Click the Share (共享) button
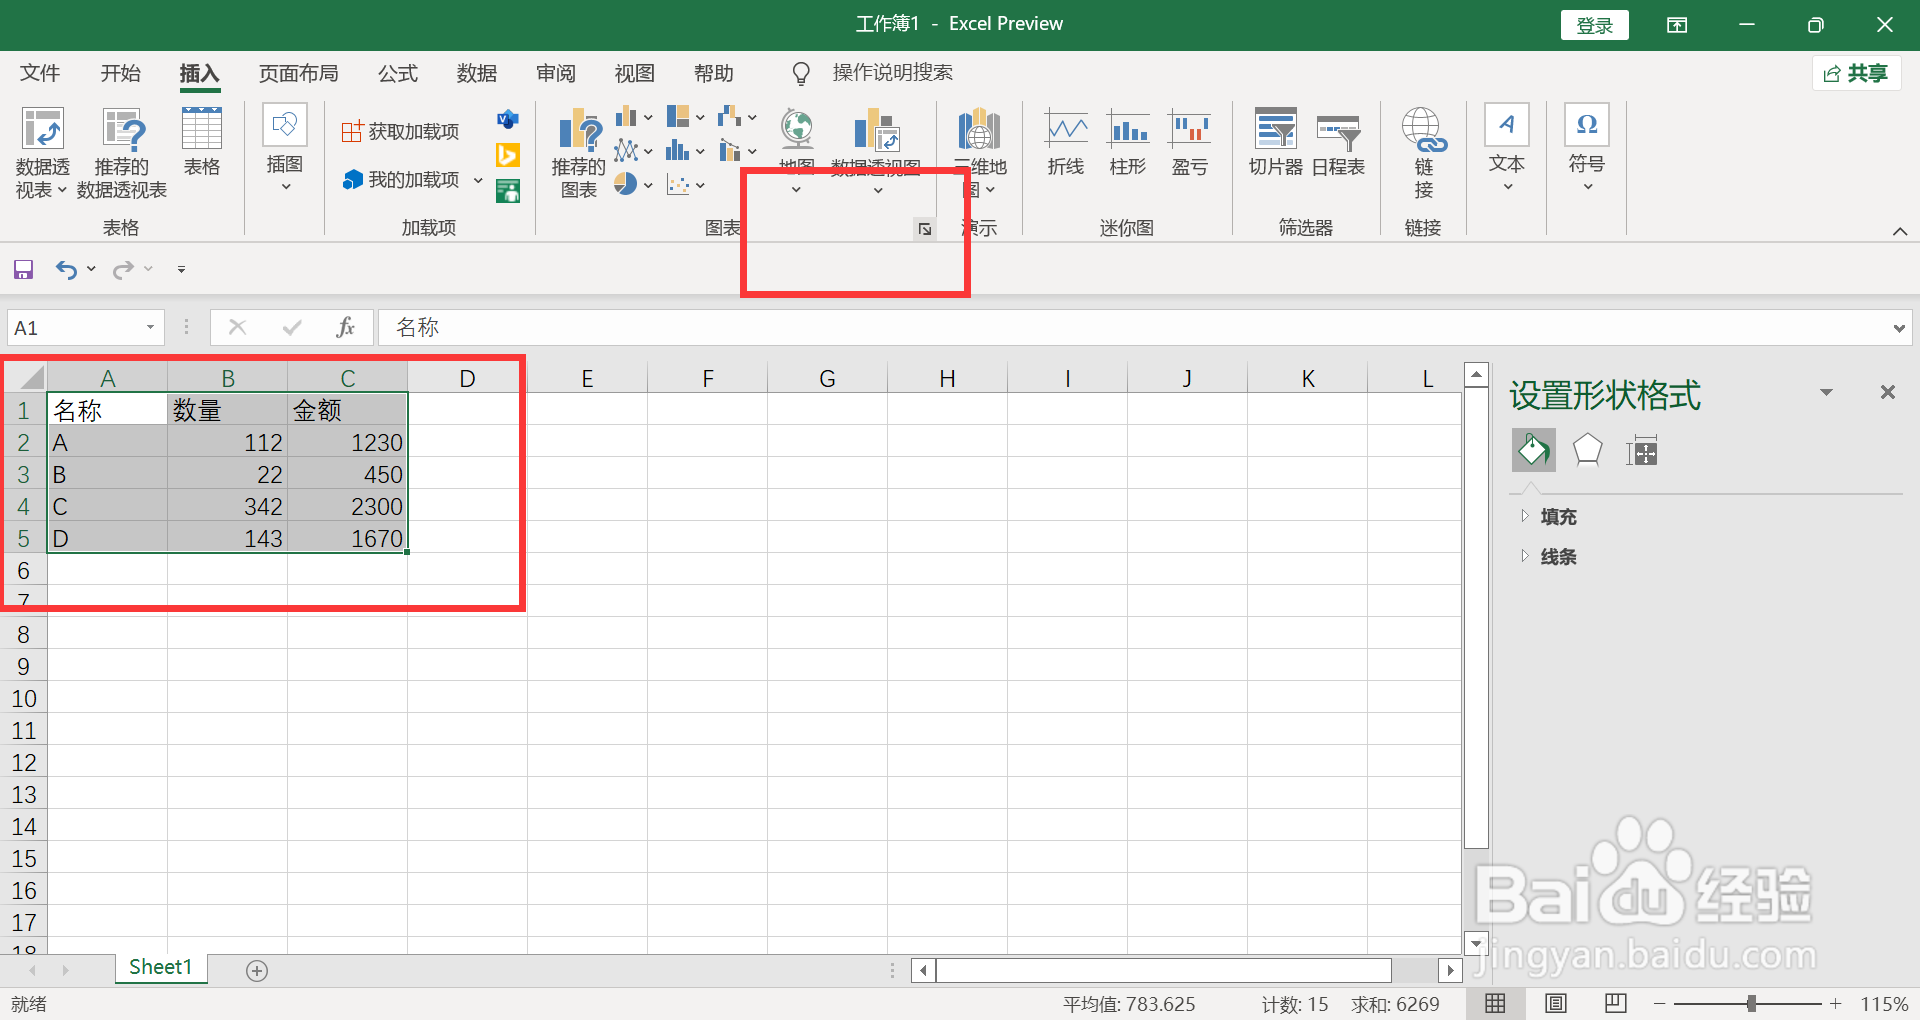1920x1020 pixels. coord(1856,73)
